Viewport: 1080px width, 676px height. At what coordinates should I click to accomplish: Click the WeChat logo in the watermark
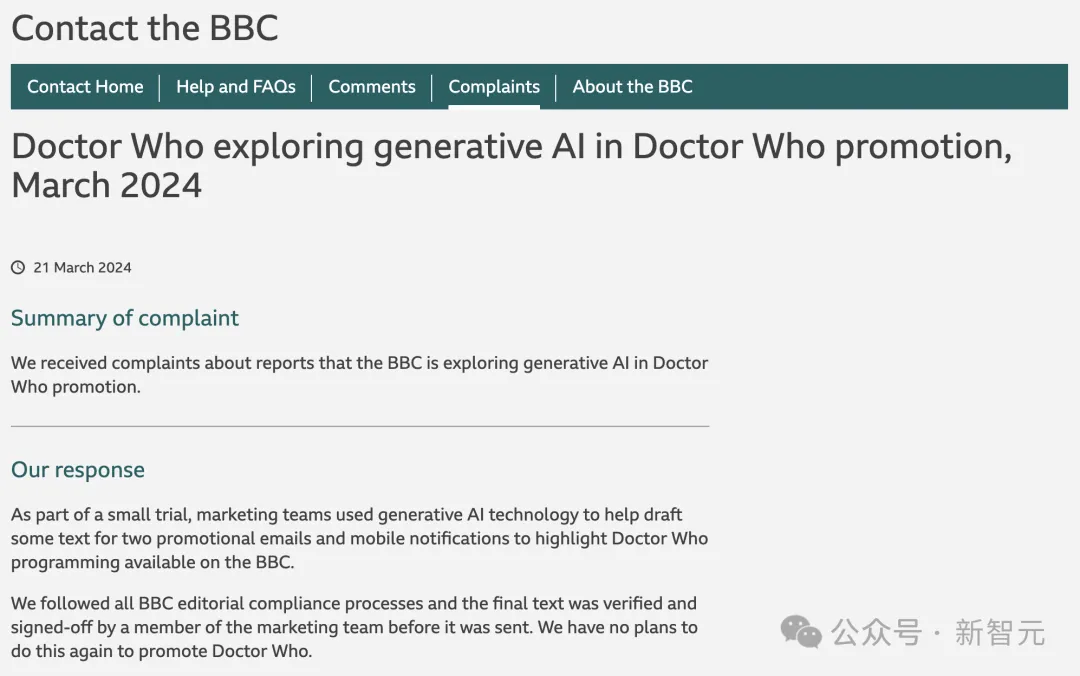pos(801,631)
